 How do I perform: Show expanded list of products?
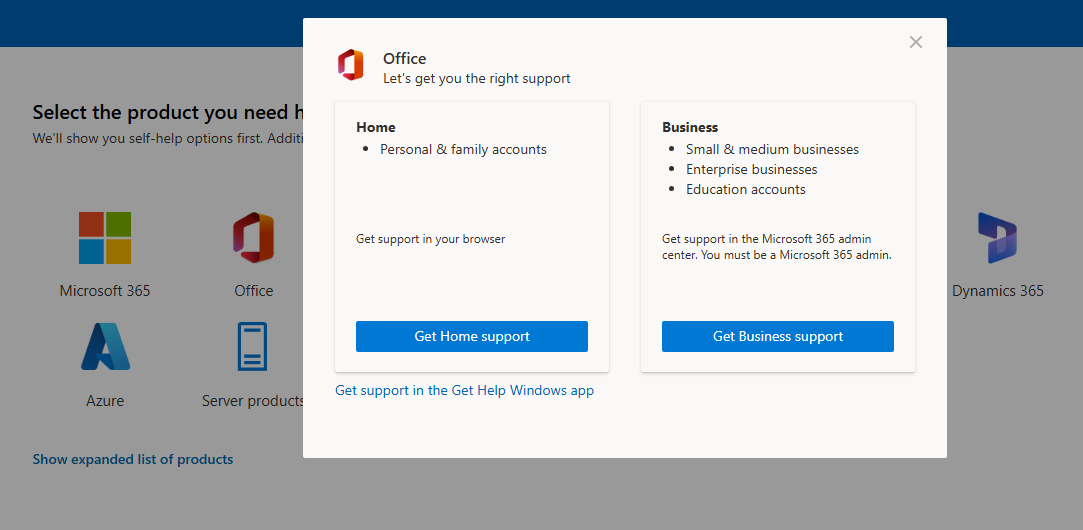133,460
